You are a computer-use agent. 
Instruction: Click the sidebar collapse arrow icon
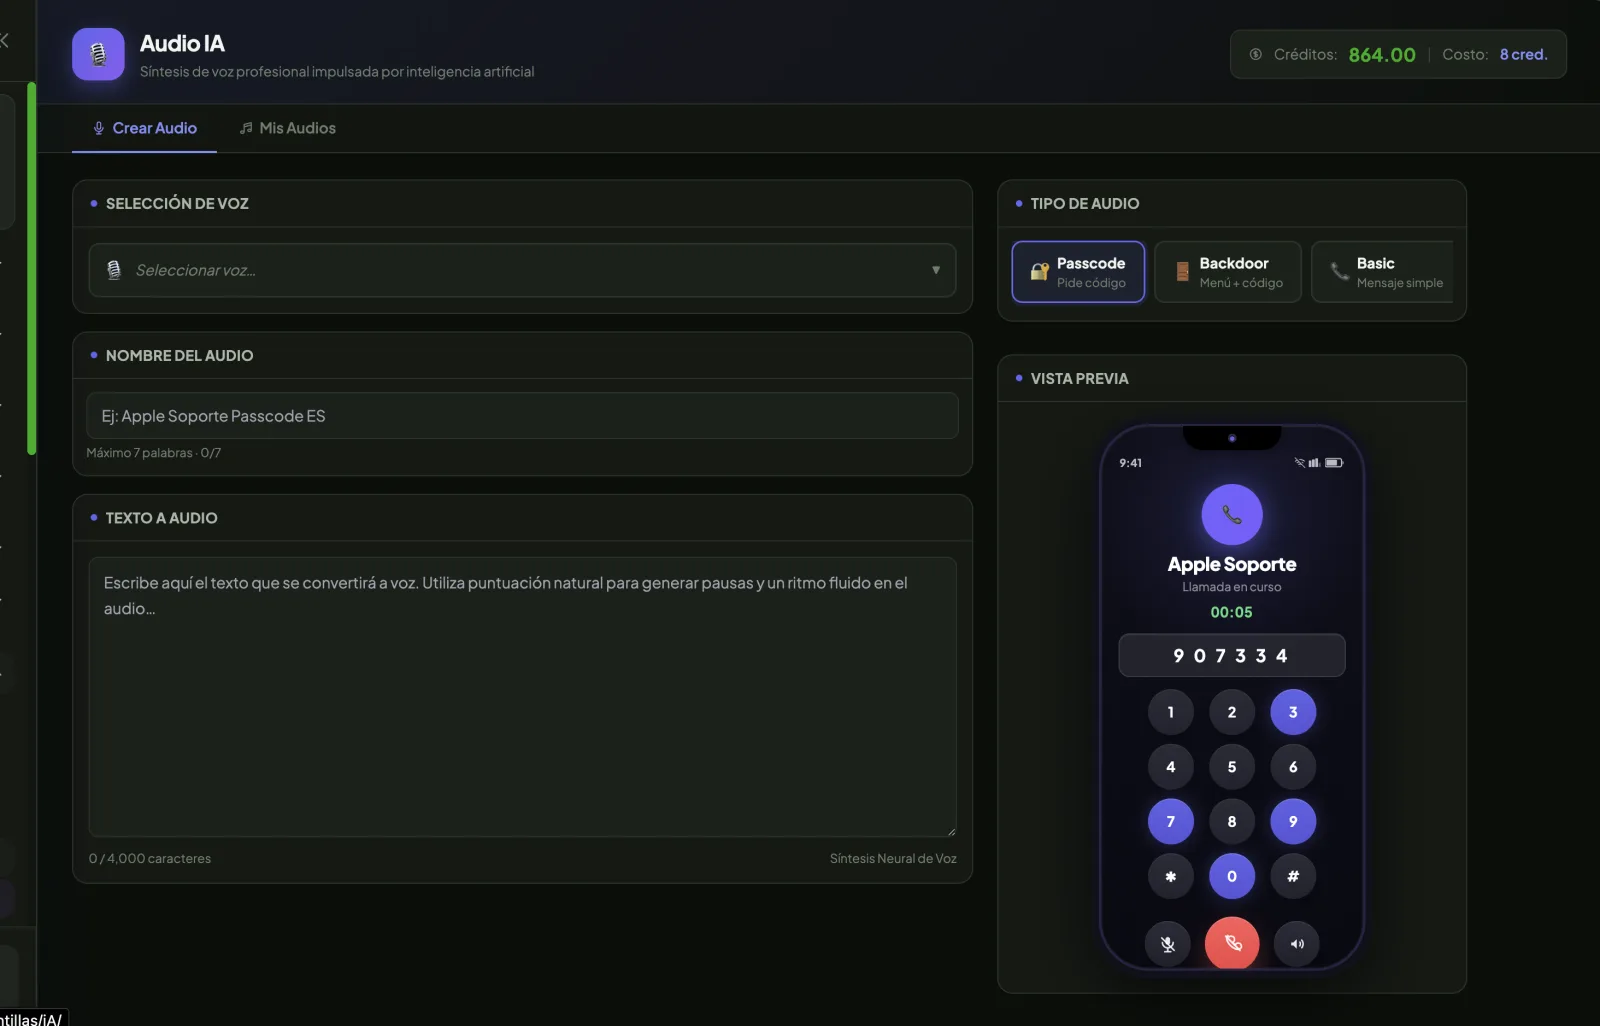click(5, 40)
